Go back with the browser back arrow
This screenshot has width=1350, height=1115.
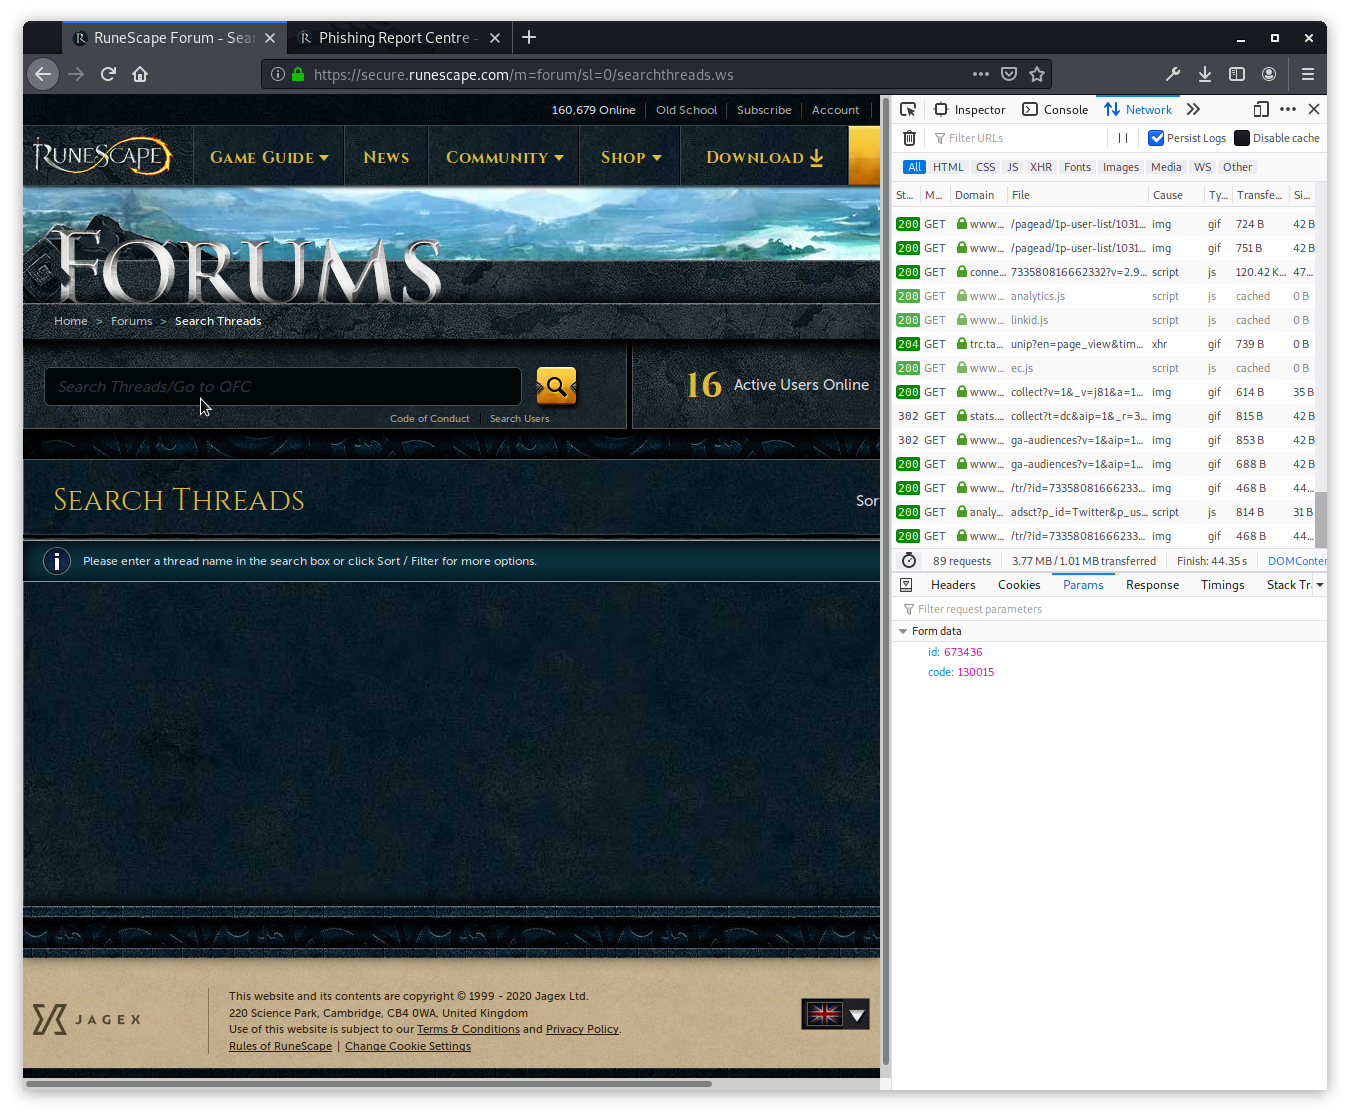[x=42, y=74]
